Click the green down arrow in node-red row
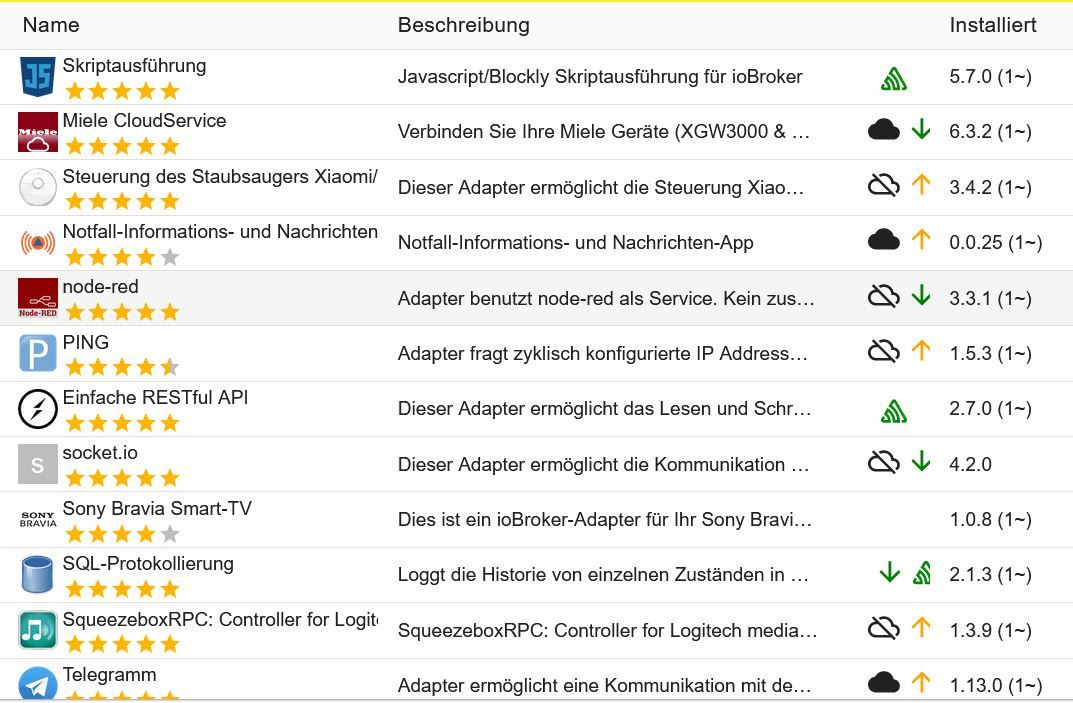The image size is (1073, 703). pyautogui.click(x=921, y=296)
